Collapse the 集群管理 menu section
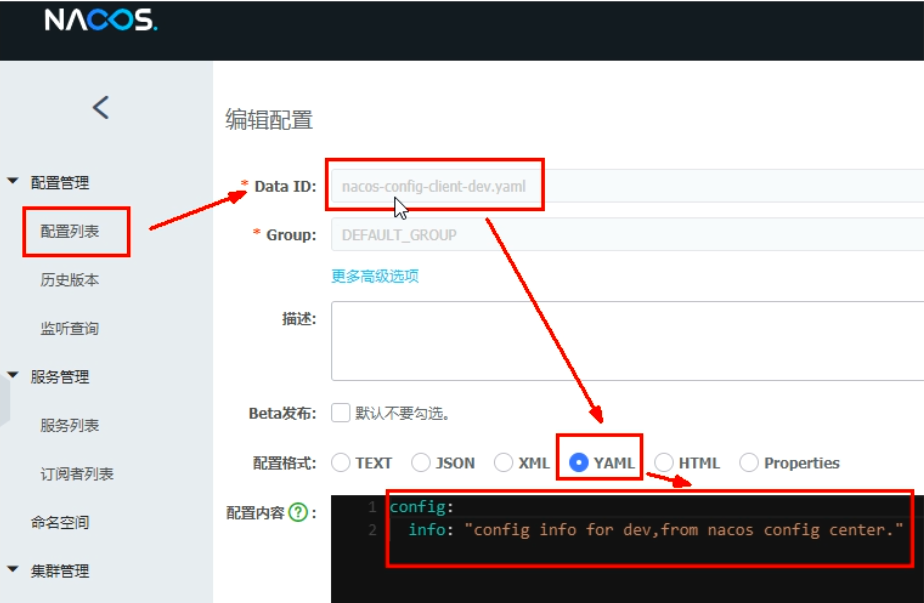The height and width of the screenshot is (603, 924). pyautogui.click(x=12, y=569)
